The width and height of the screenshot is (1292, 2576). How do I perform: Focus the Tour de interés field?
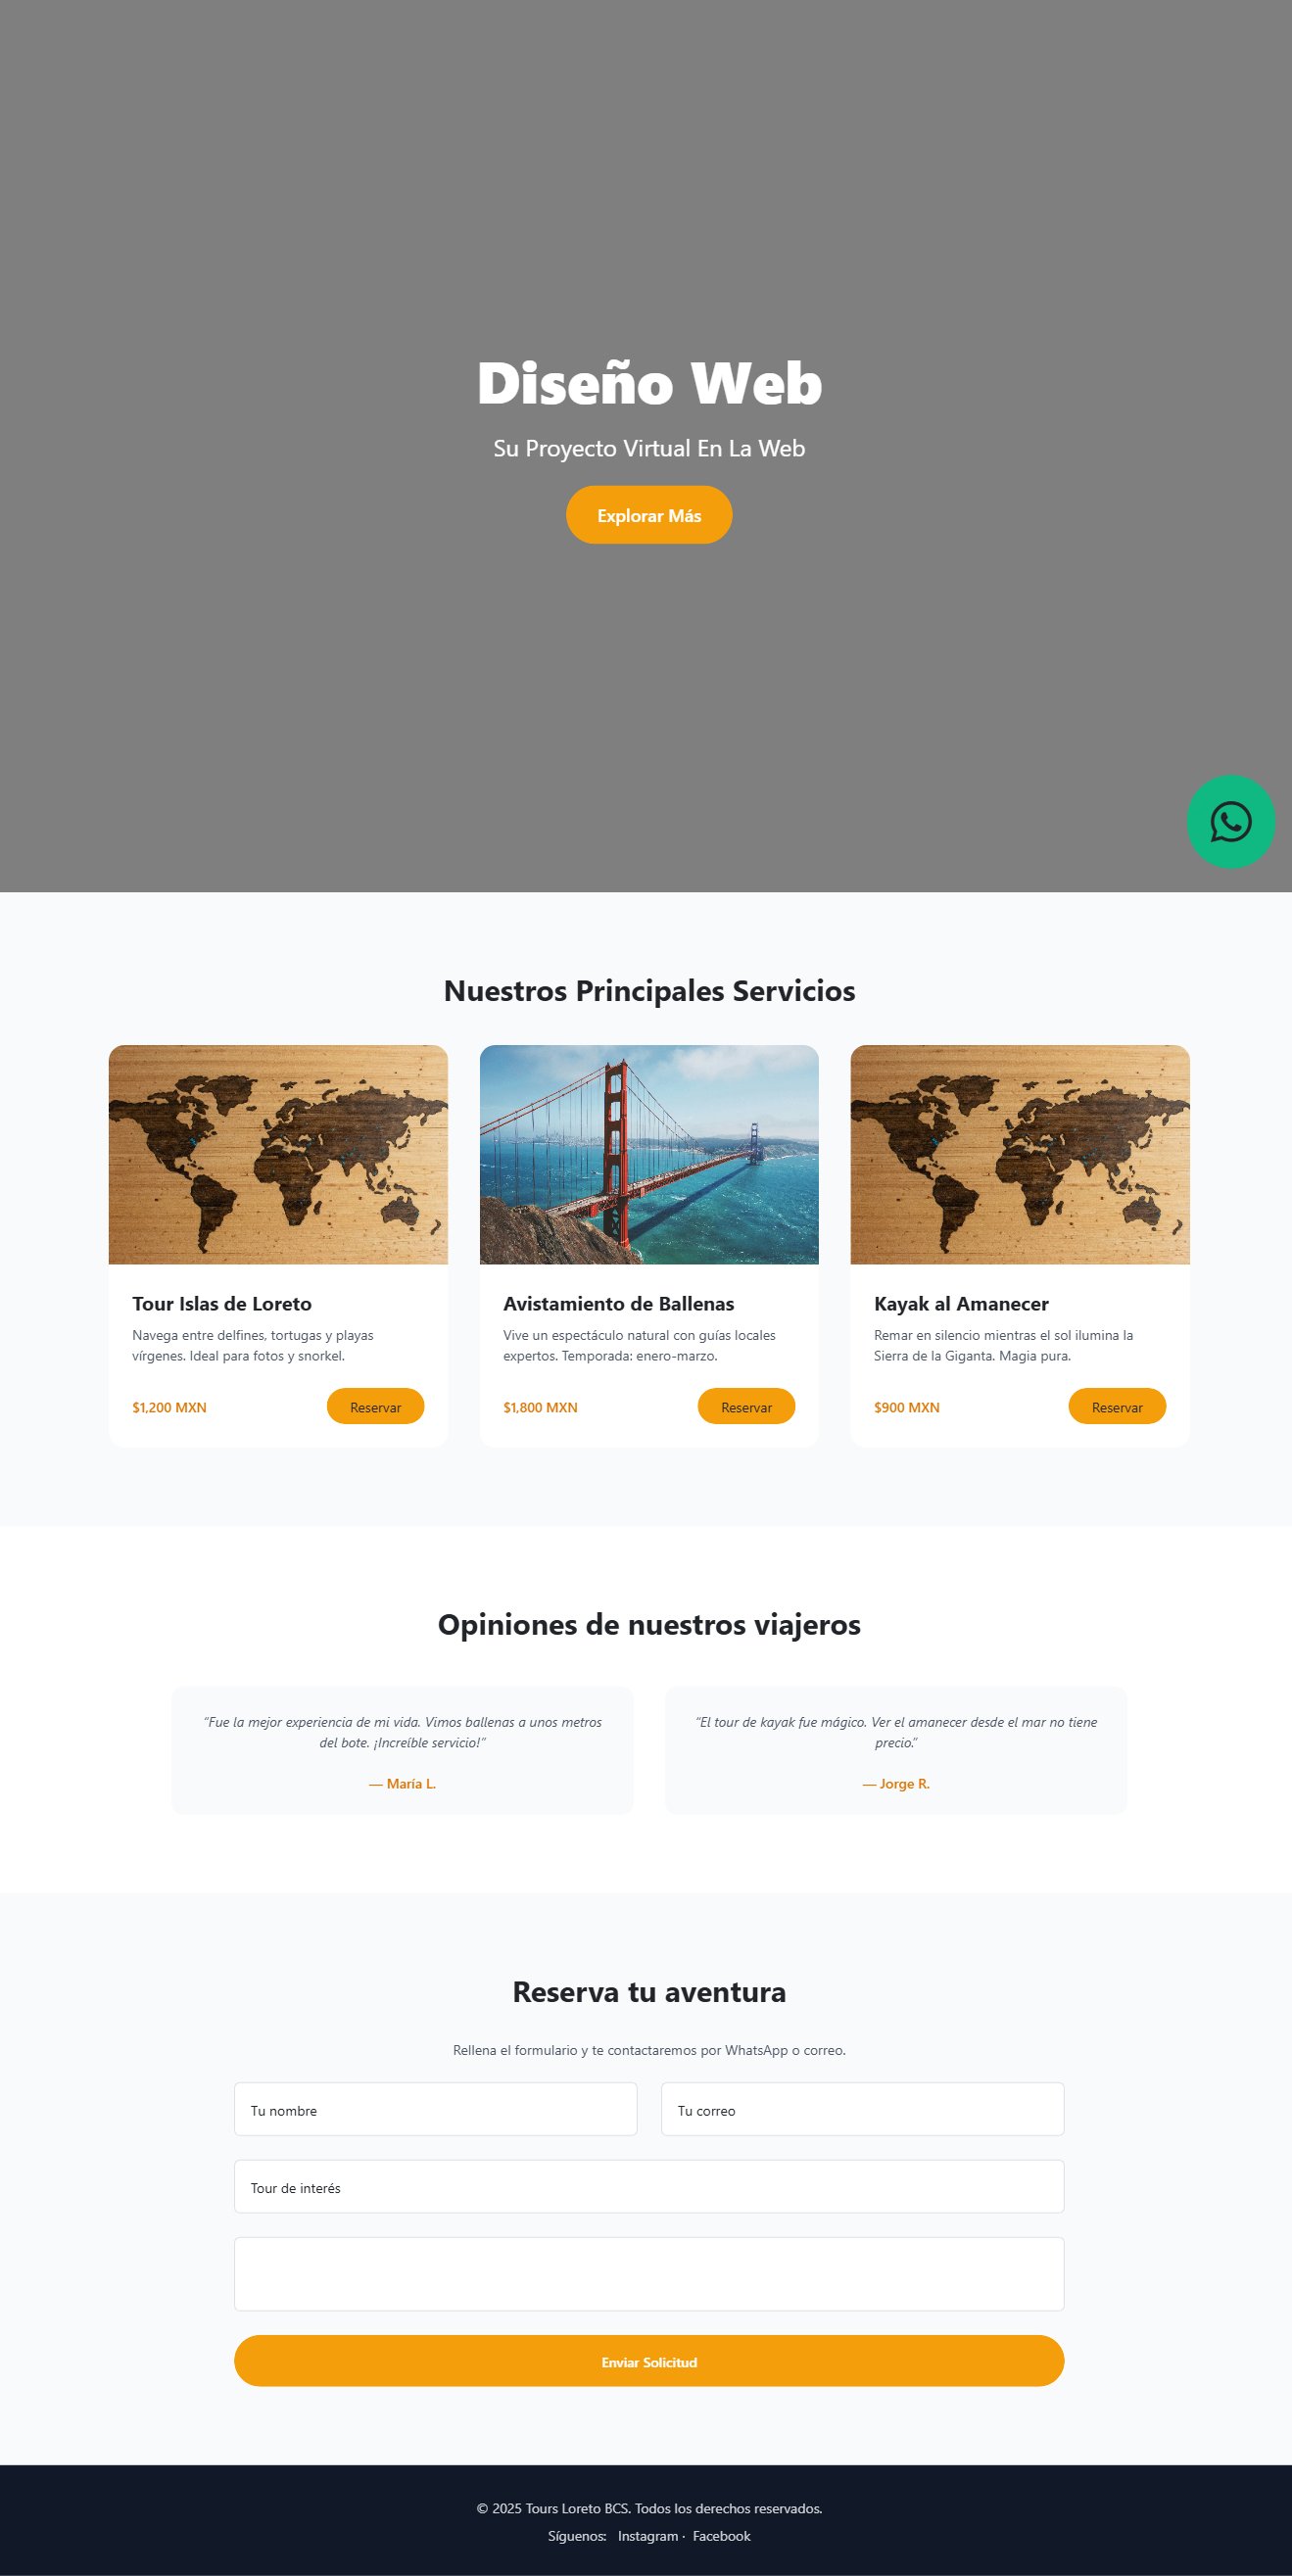[x=649, y=2187]
